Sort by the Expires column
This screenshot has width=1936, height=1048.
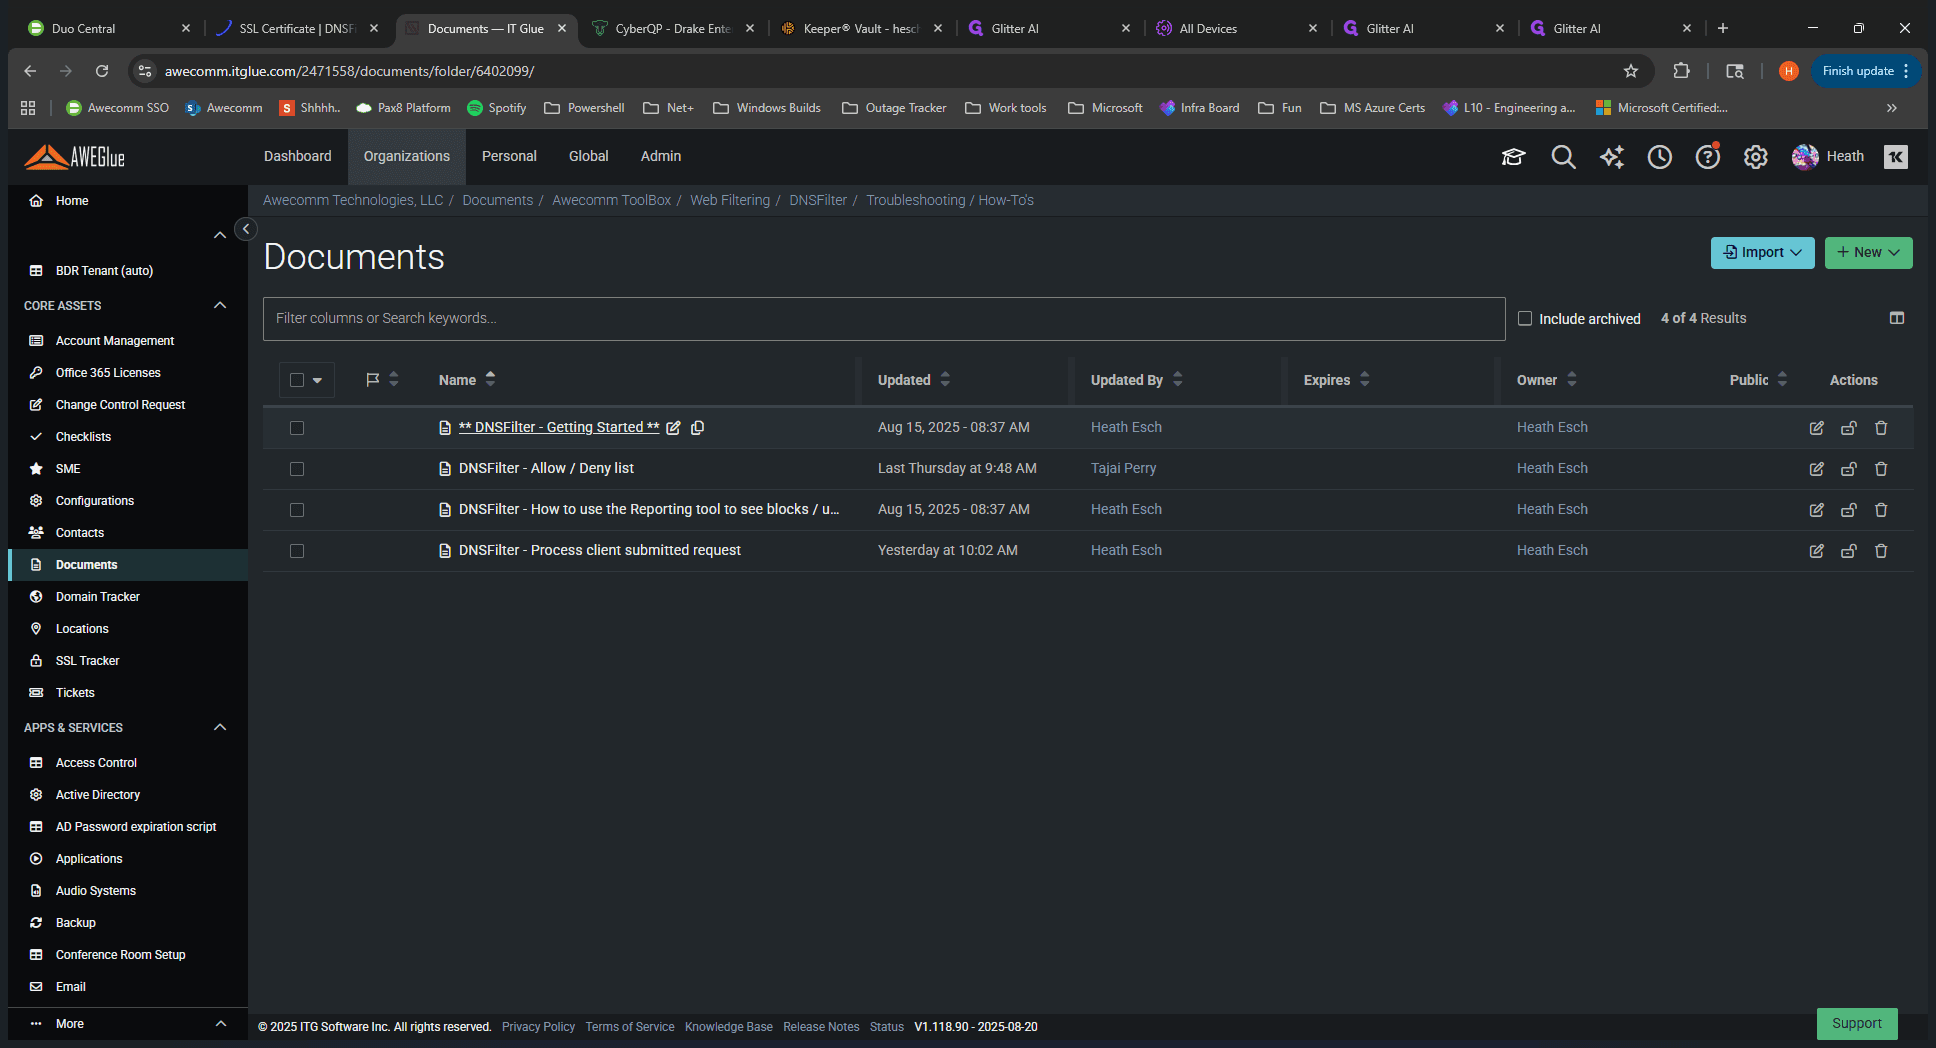tap(1337, 380)
